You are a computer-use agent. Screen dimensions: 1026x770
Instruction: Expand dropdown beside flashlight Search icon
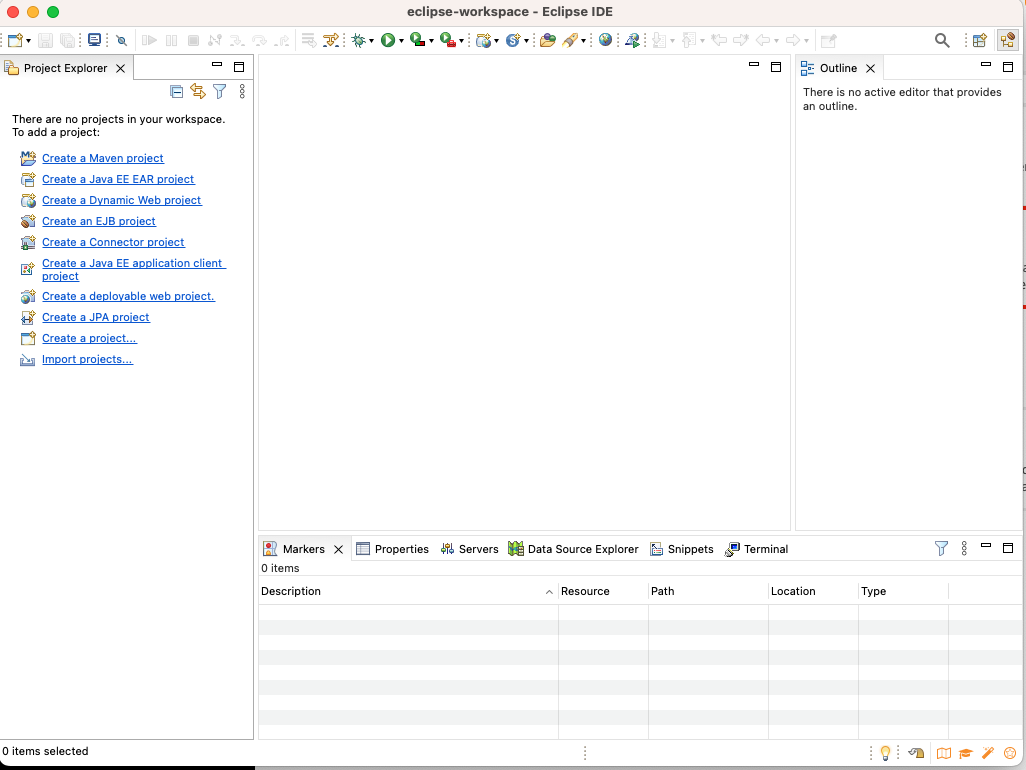click(x=583, y=41)
